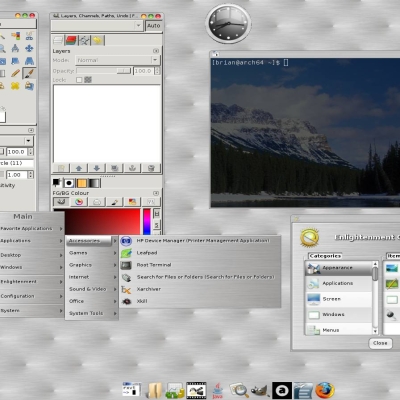Open the Layers tab configuration menu arrow
This screenshot has width=400, height=400.
(156, 51)
